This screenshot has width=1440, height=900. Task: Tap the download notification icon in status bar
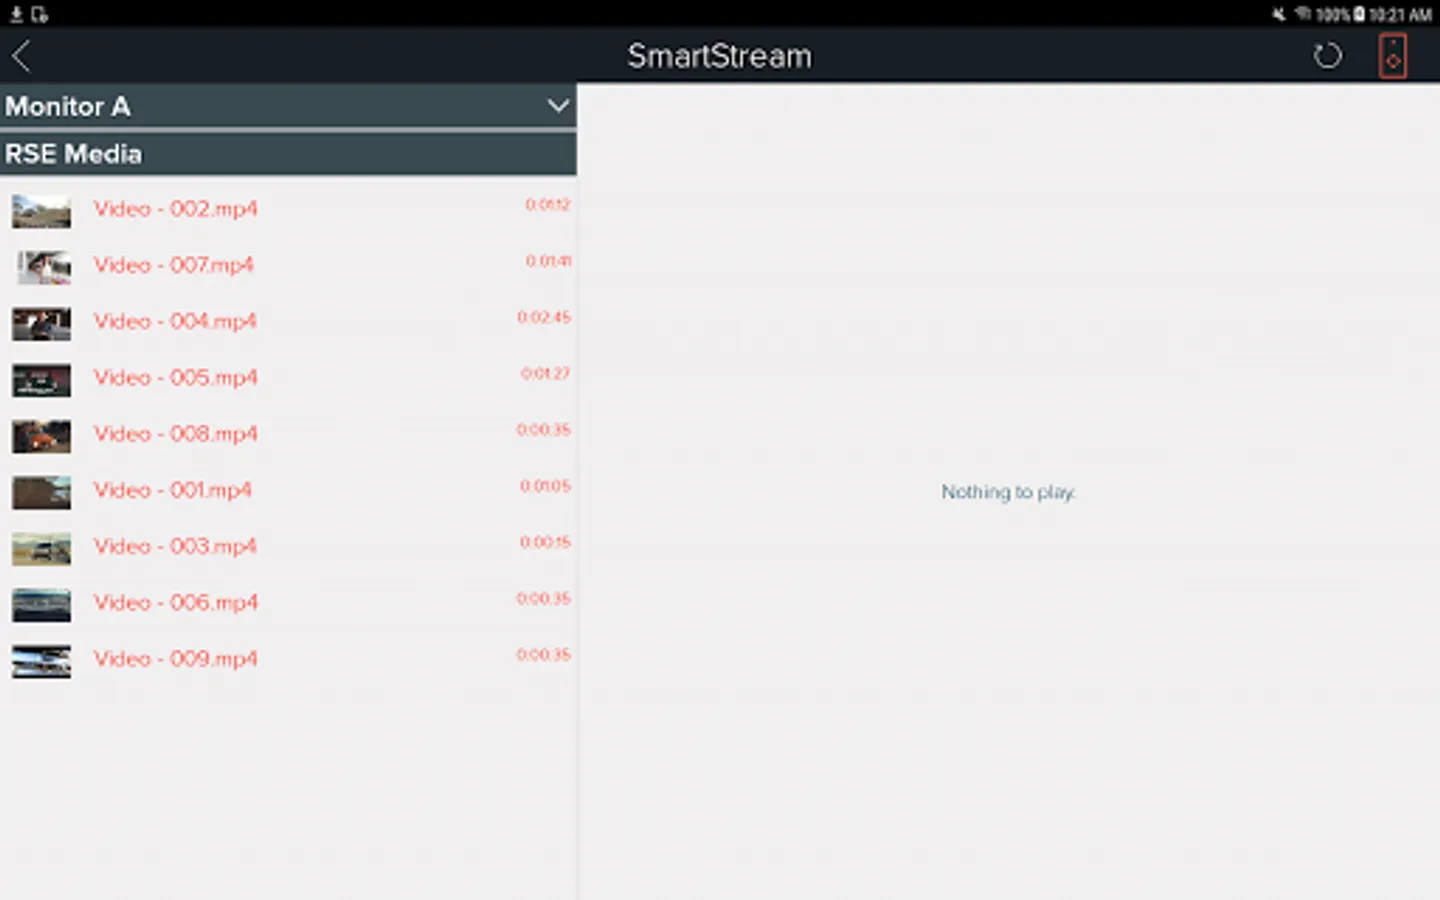pos(16,14)
